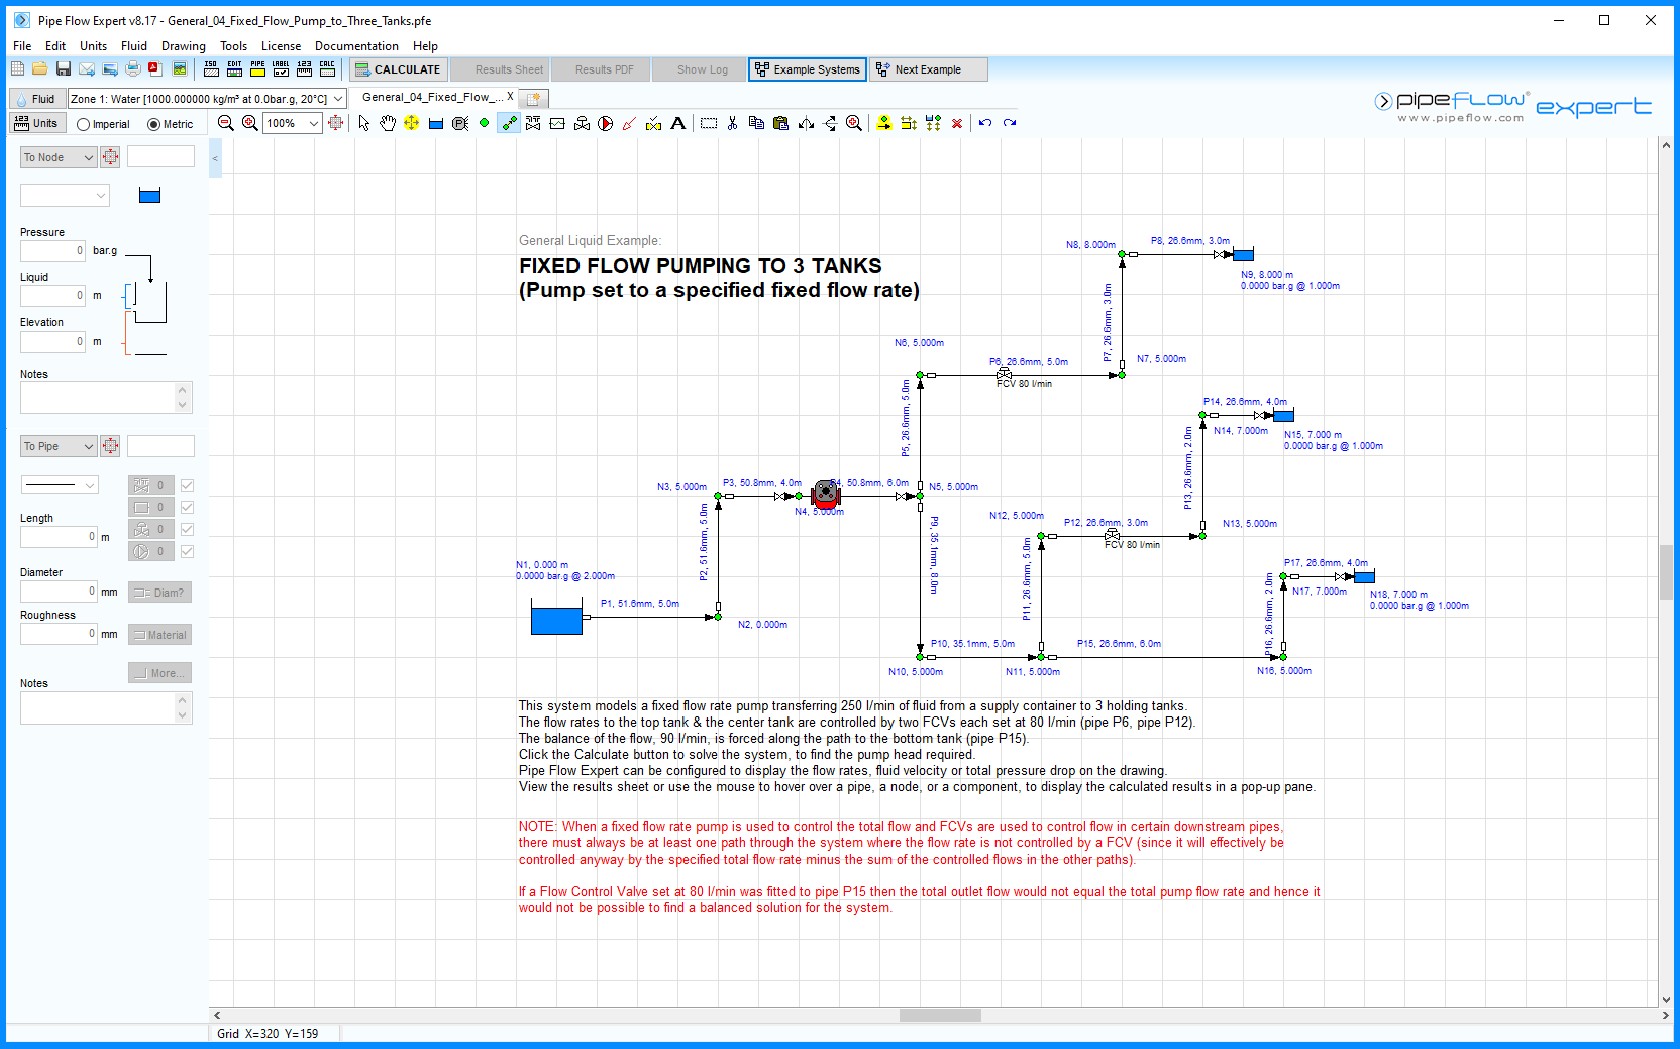The width and height of the screenshot is (1680, 1049).
Task: Toggle the checkbox beside the control valve count
Action: (187, 530)
